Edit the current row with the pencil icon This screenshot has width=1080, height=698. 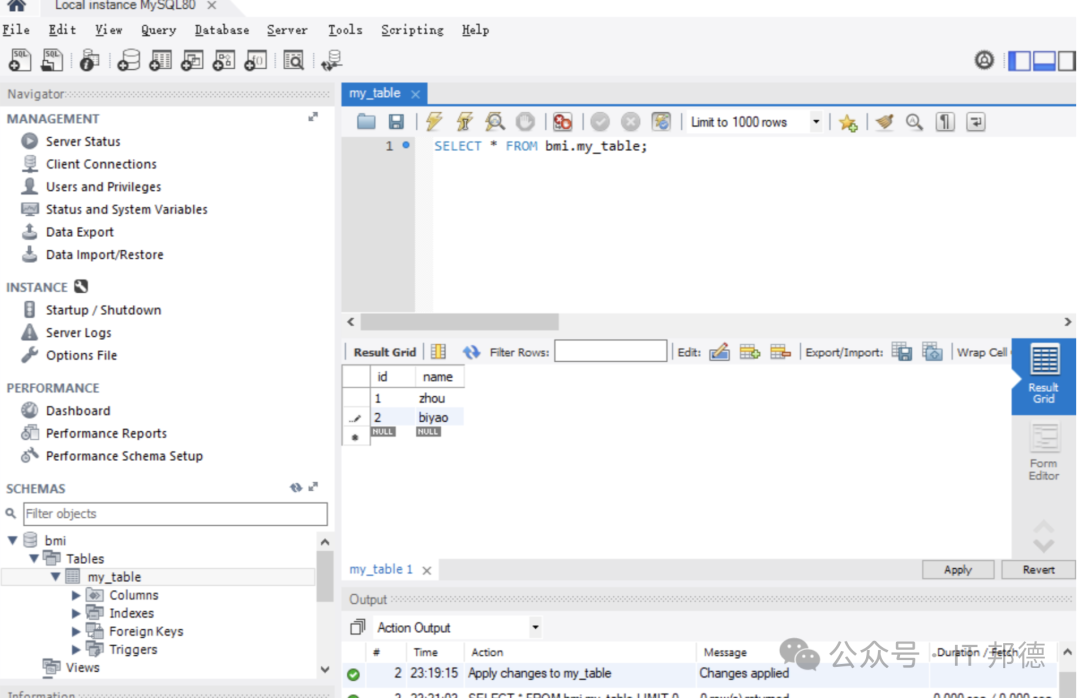click(719, 352)
